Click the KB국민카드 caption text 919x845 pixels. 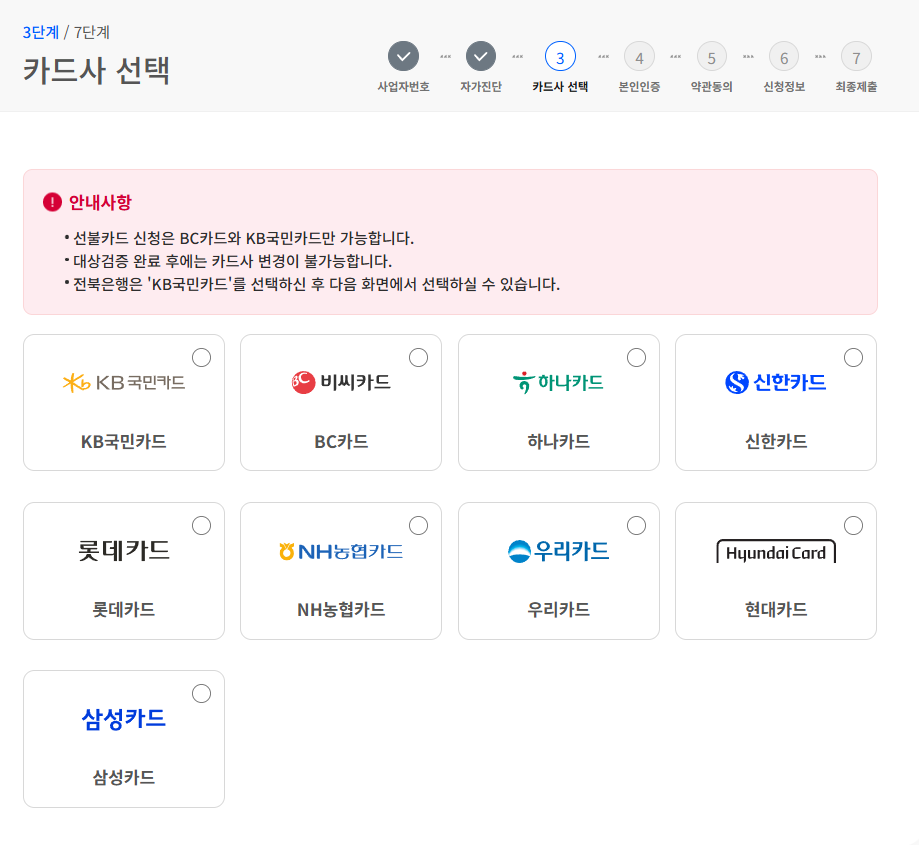coord(124,441)
